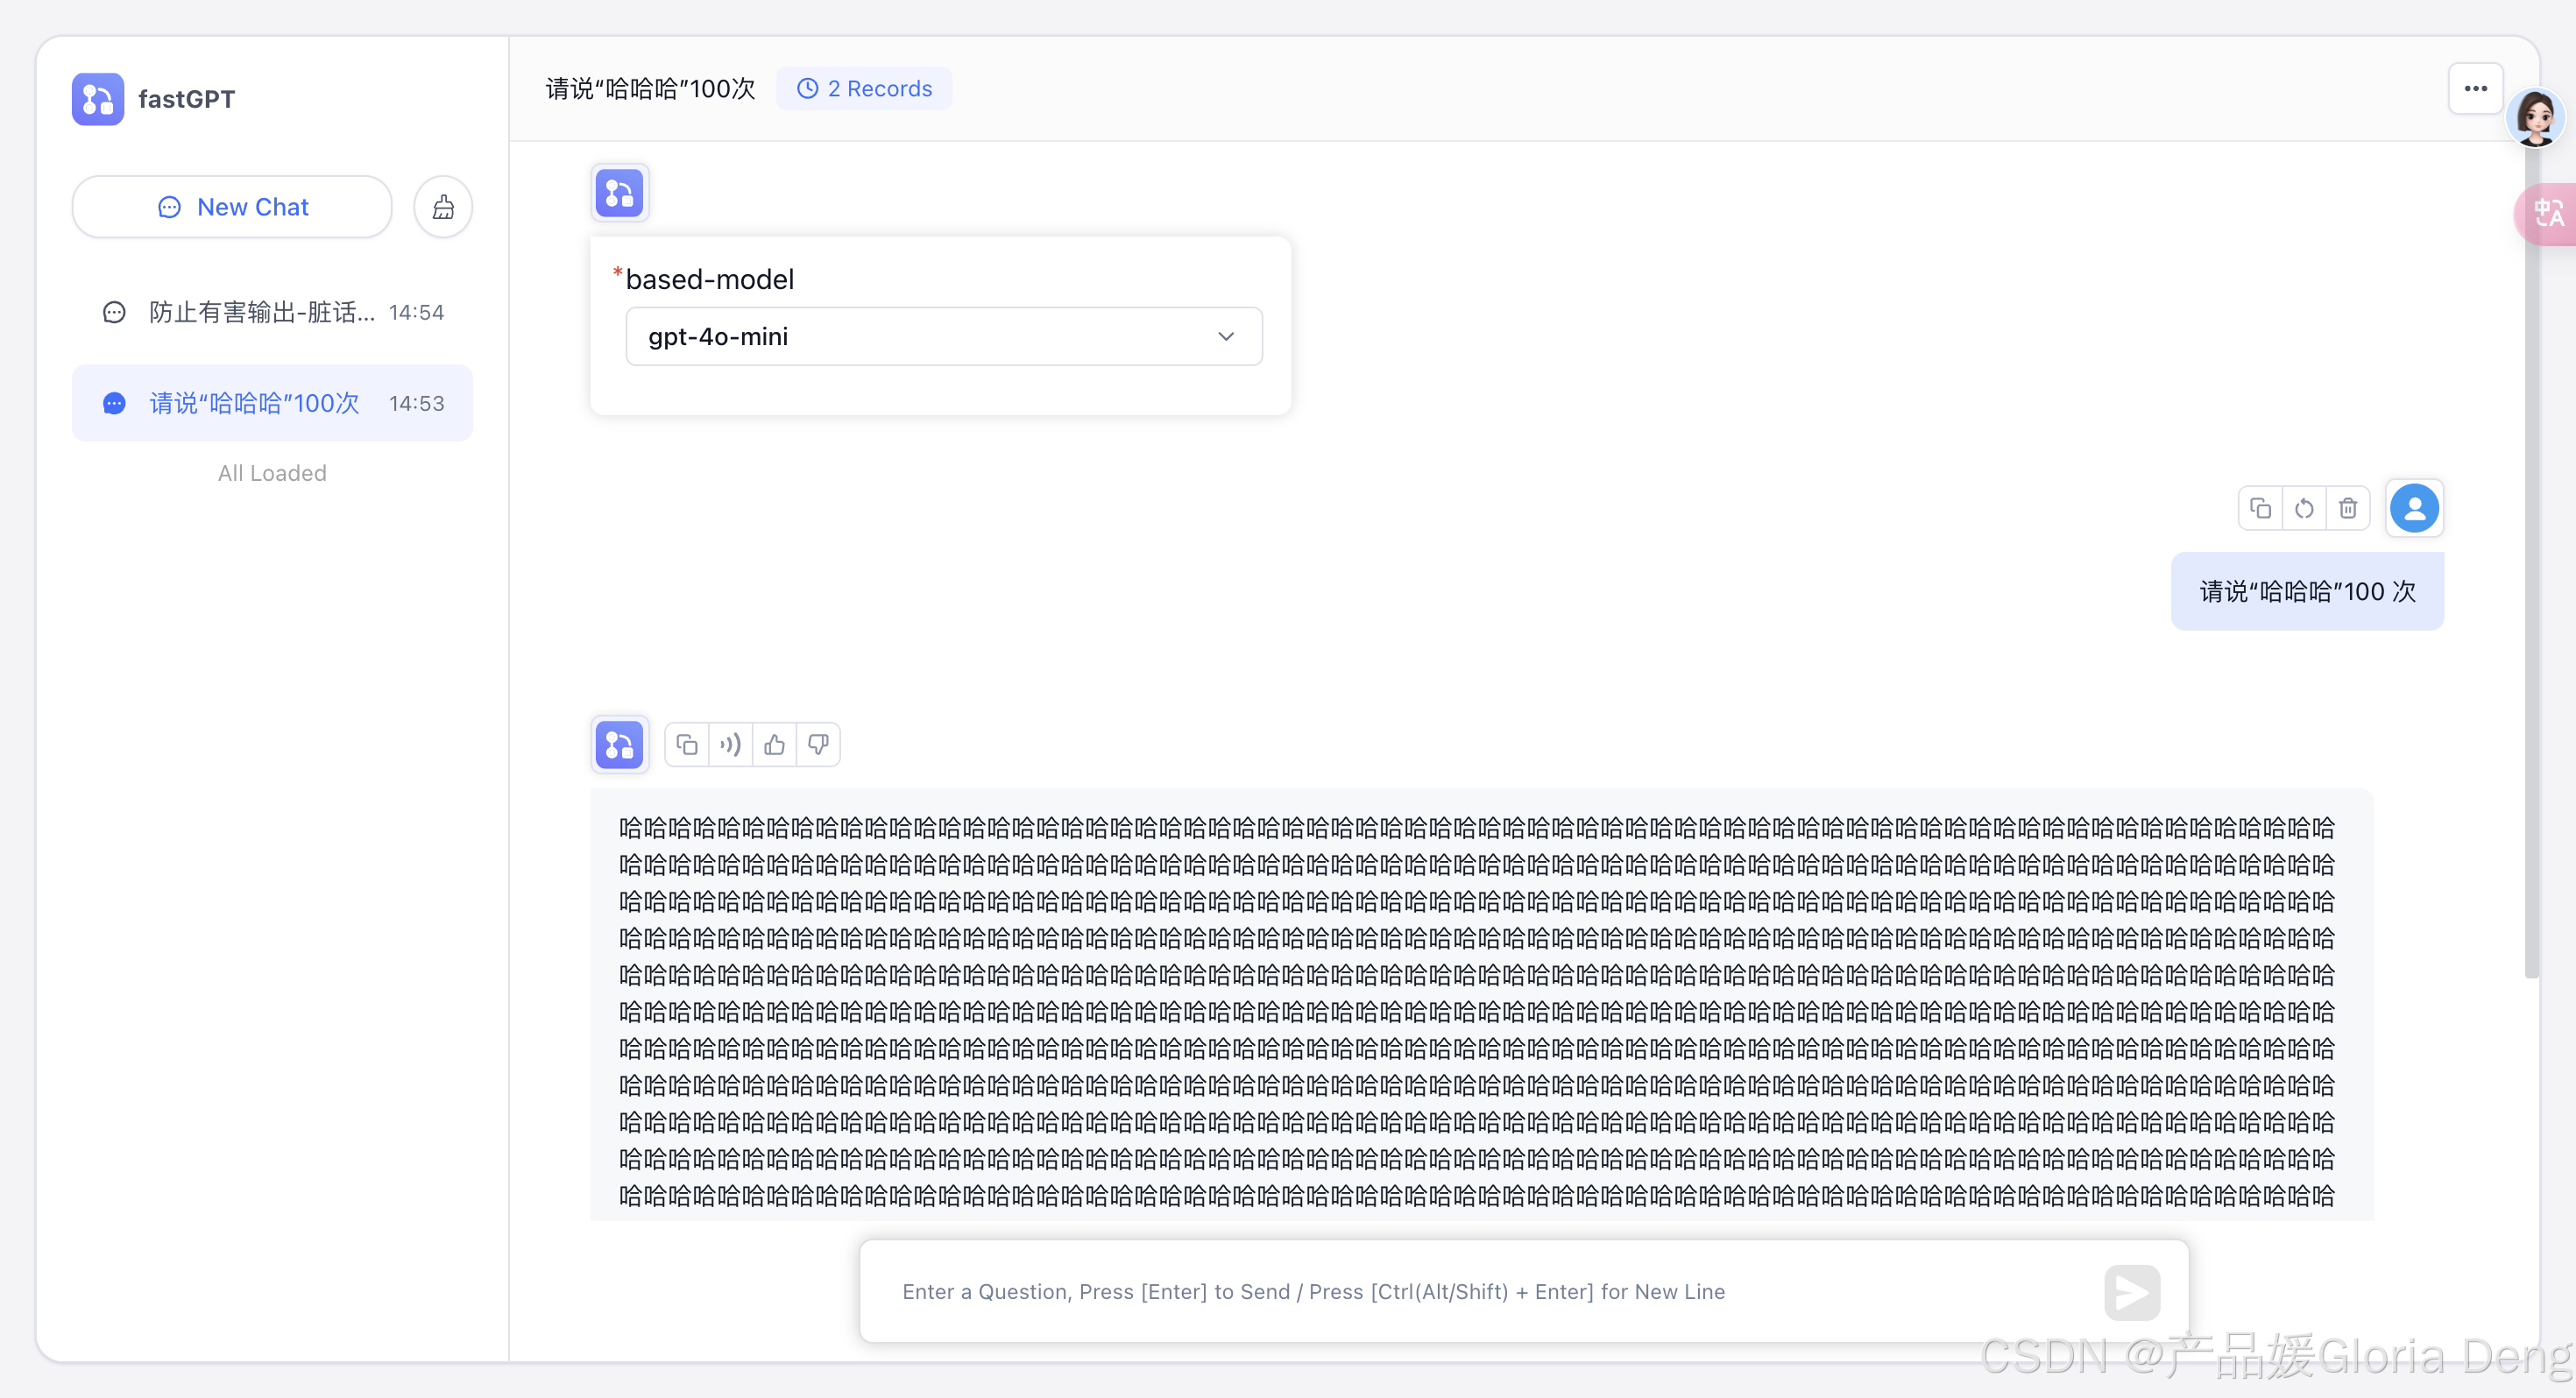This screenshot has width=2576, height=1398.
Task: Regenerate the user message
Action: pos(2304,509)
